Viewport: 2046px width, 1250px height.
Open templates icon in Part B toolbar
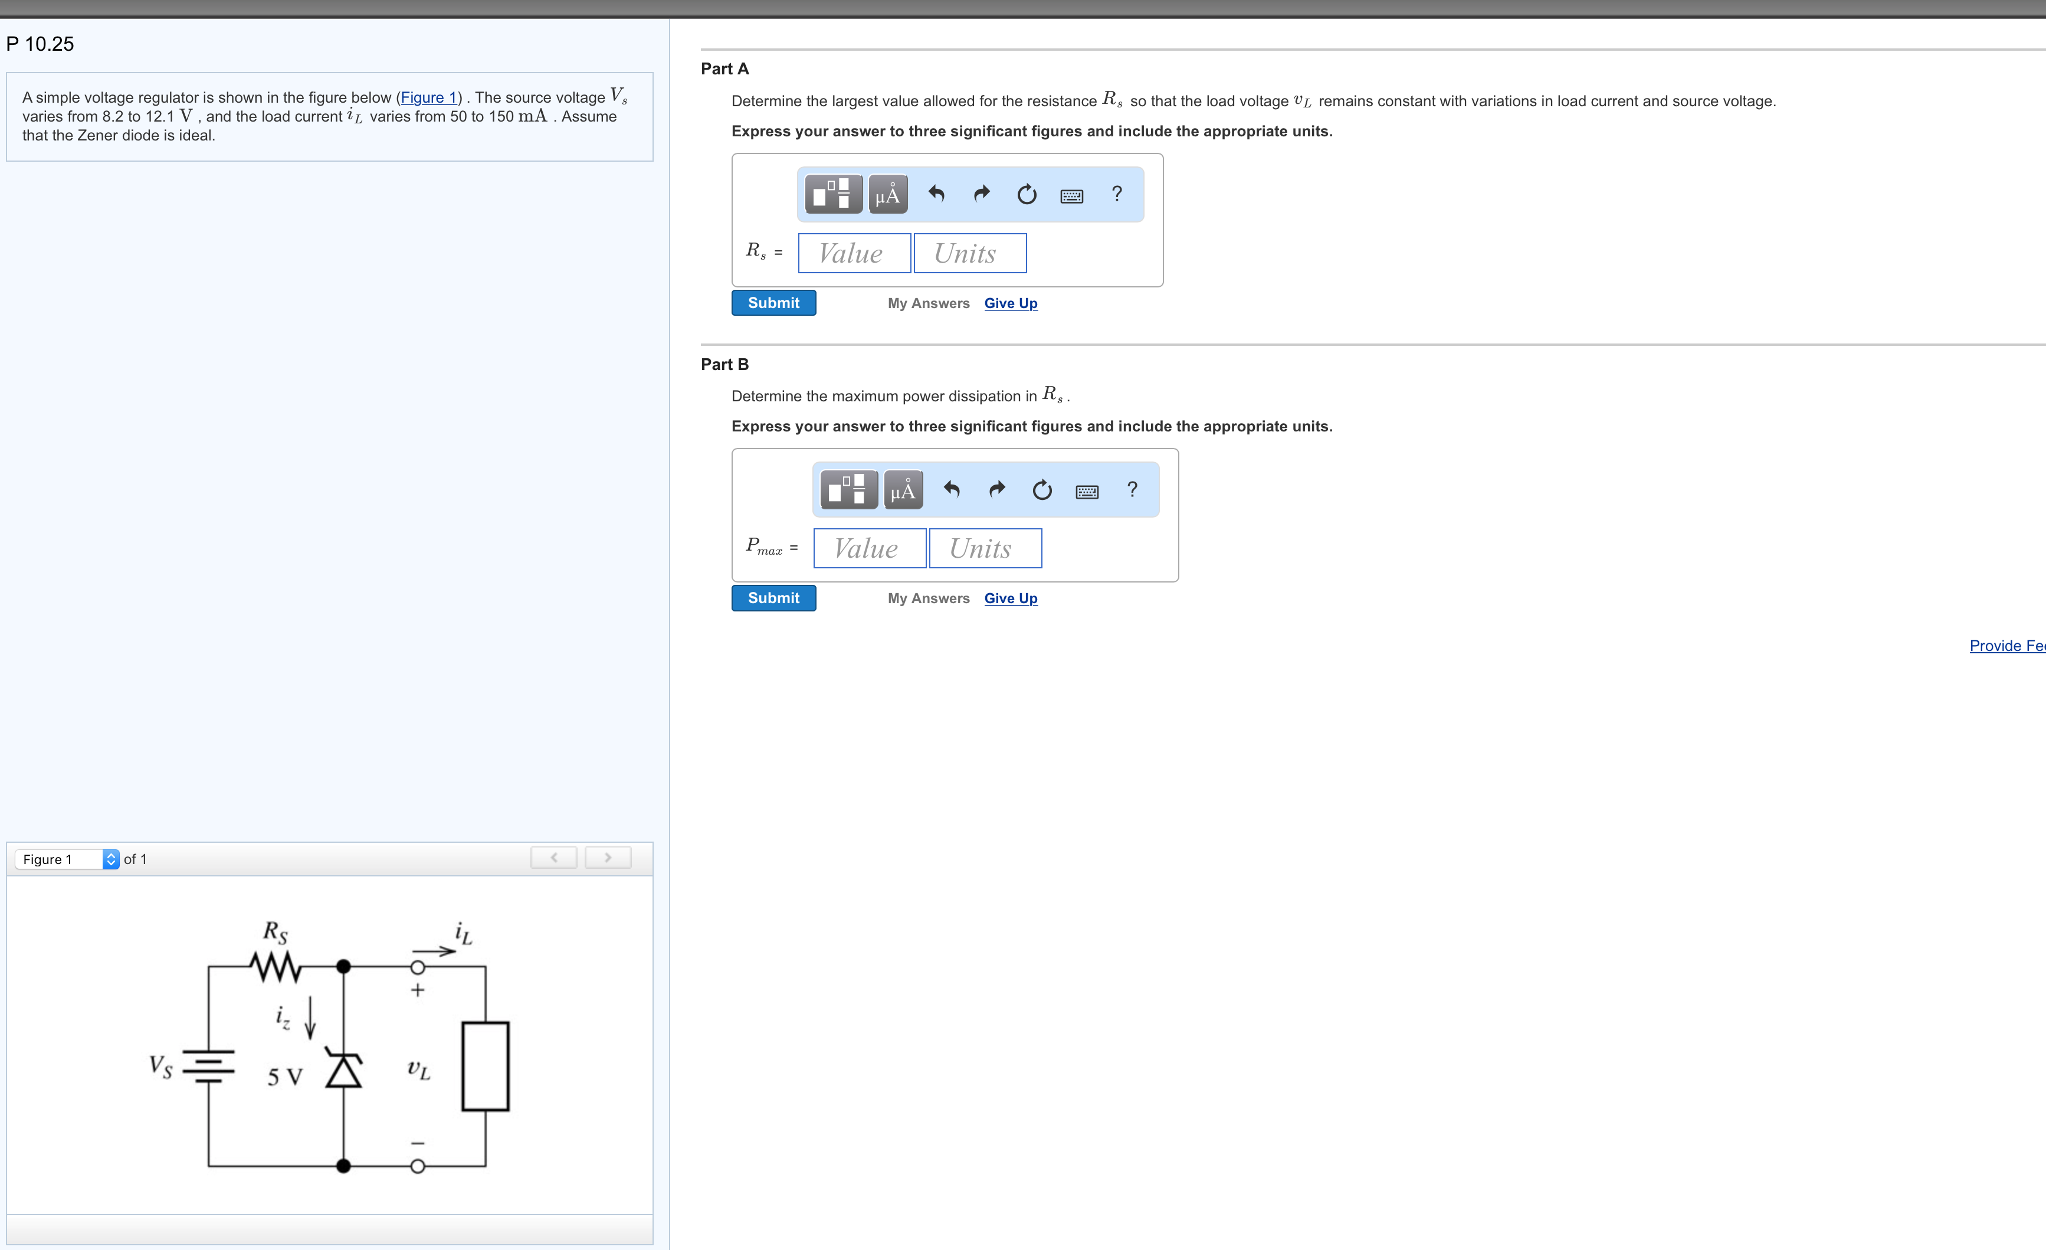tap(848, 489)
